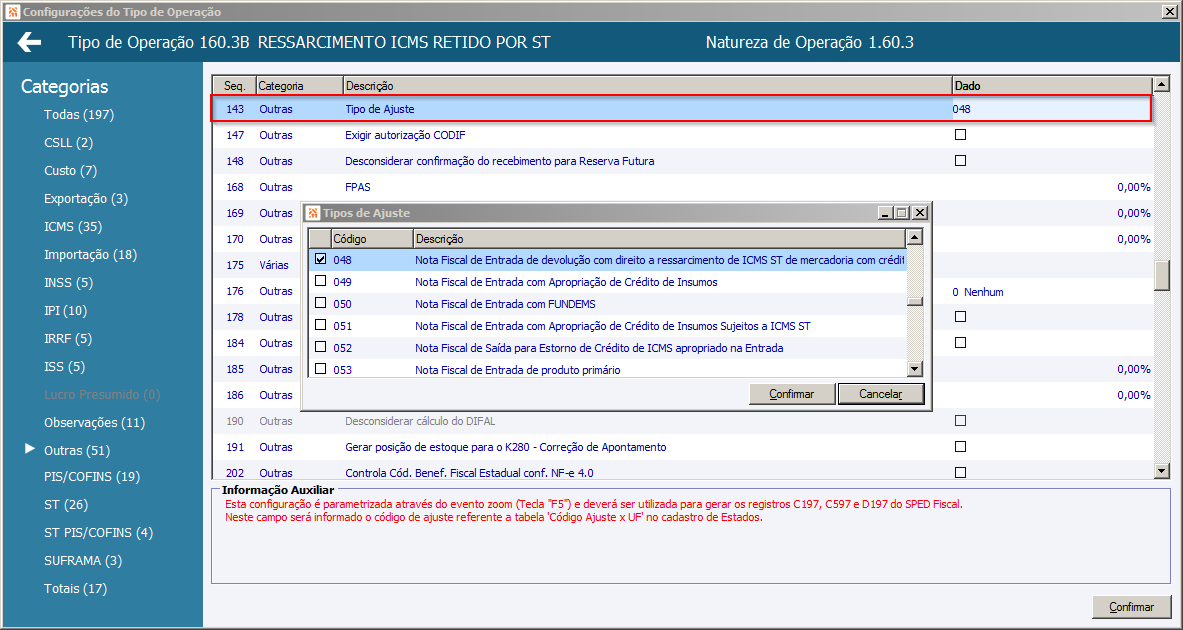Image resolution: width=1183 pixels, height=630 pixels.
Task: Minimize the Tipos de Ajuste dialog
Action: 886,214
